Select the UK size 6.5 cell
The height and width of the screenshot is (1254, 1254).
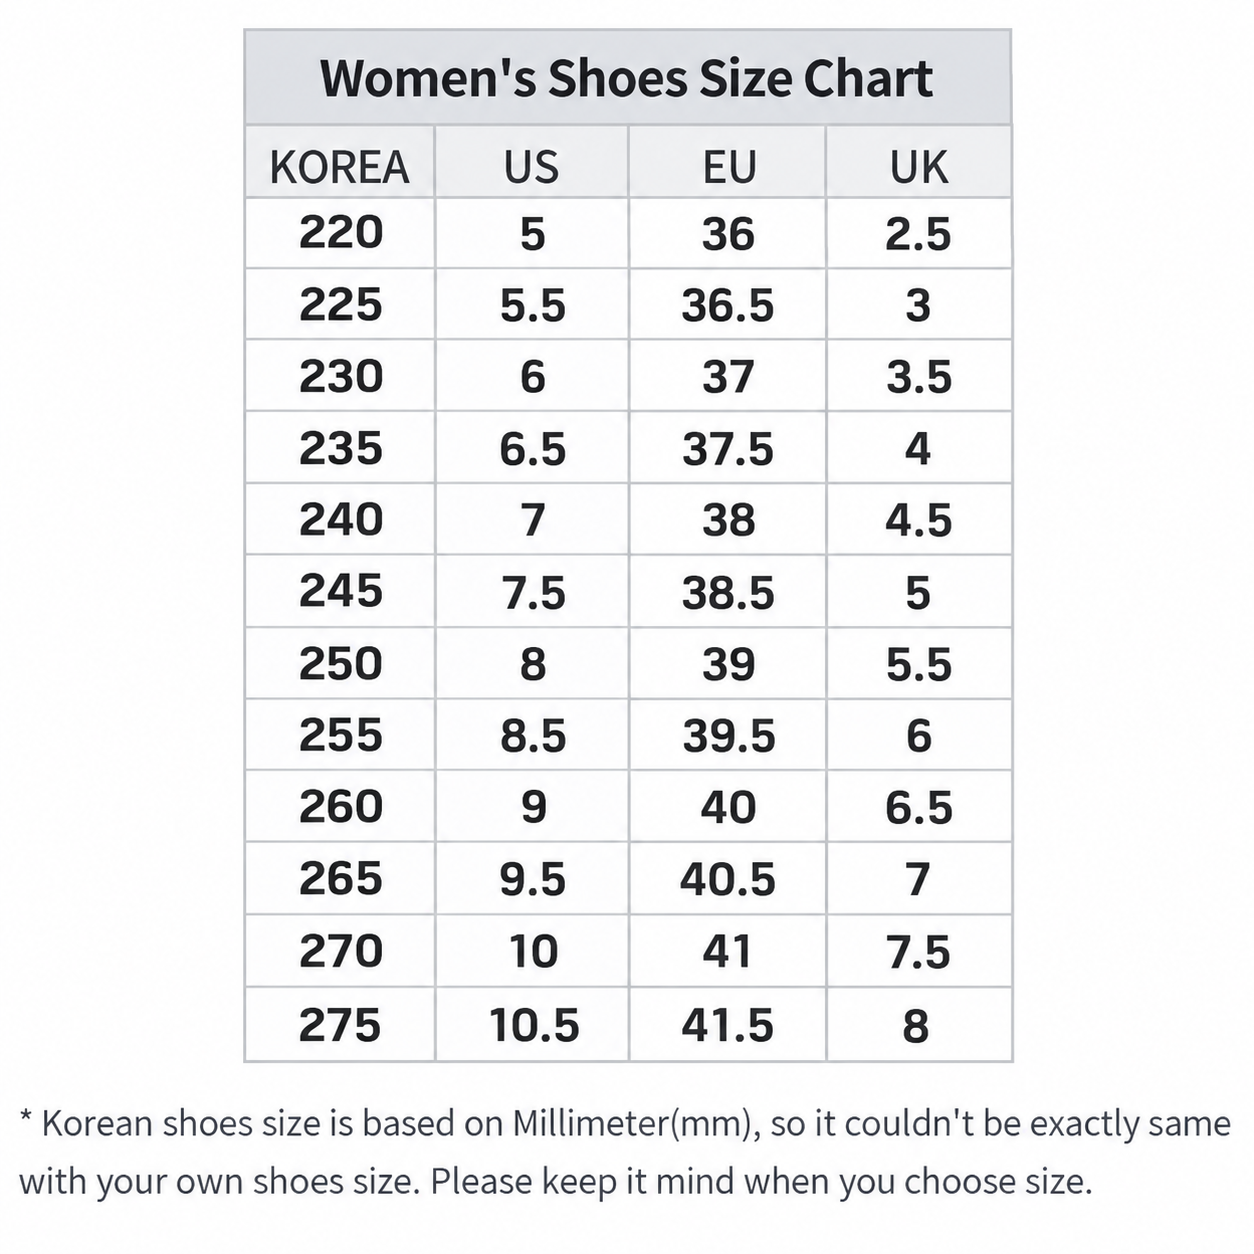918,807
